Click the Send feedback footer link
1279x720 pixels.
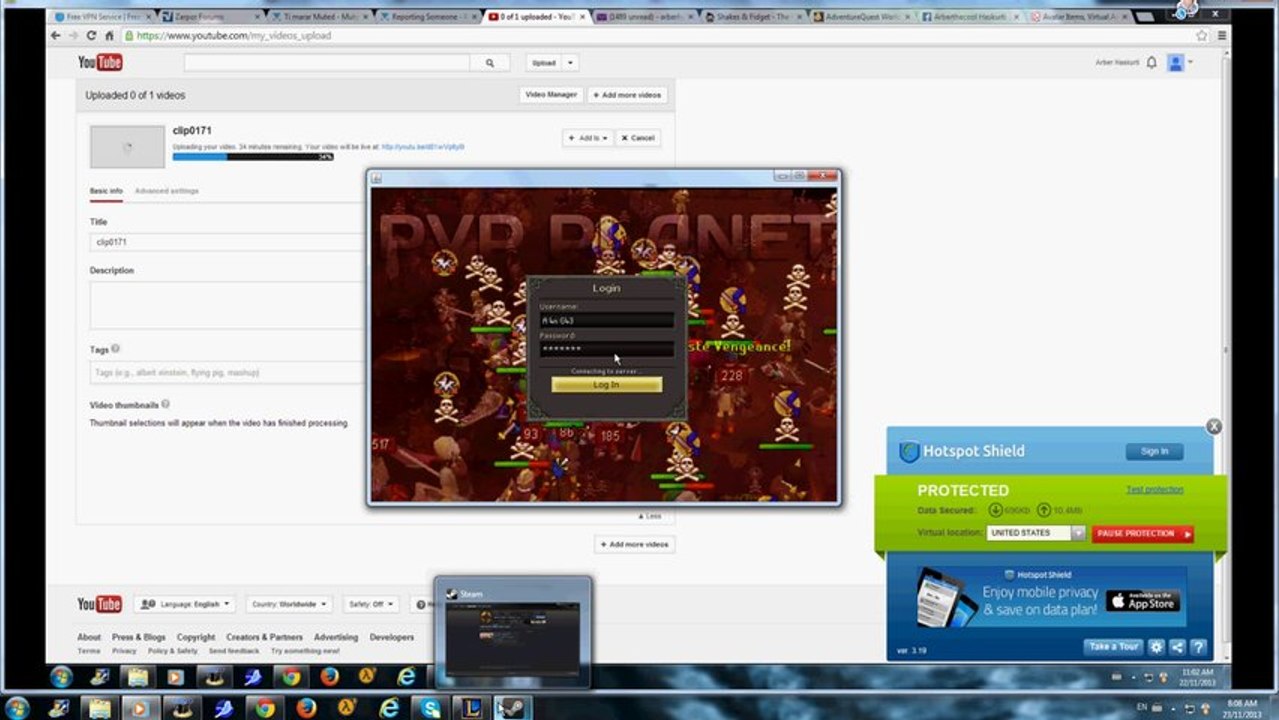234,651
